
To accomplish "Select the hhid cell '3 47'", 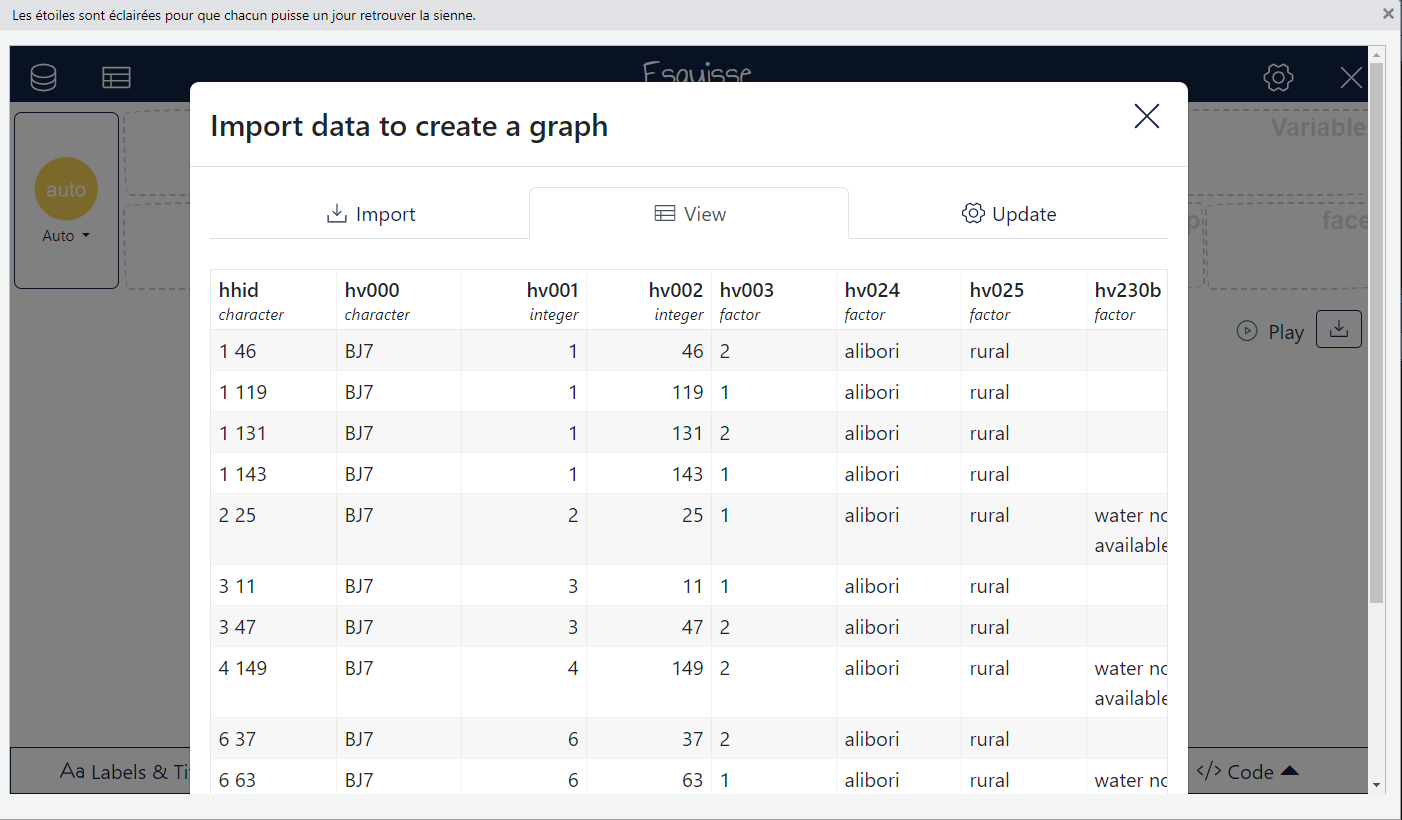I will point(273,627).
